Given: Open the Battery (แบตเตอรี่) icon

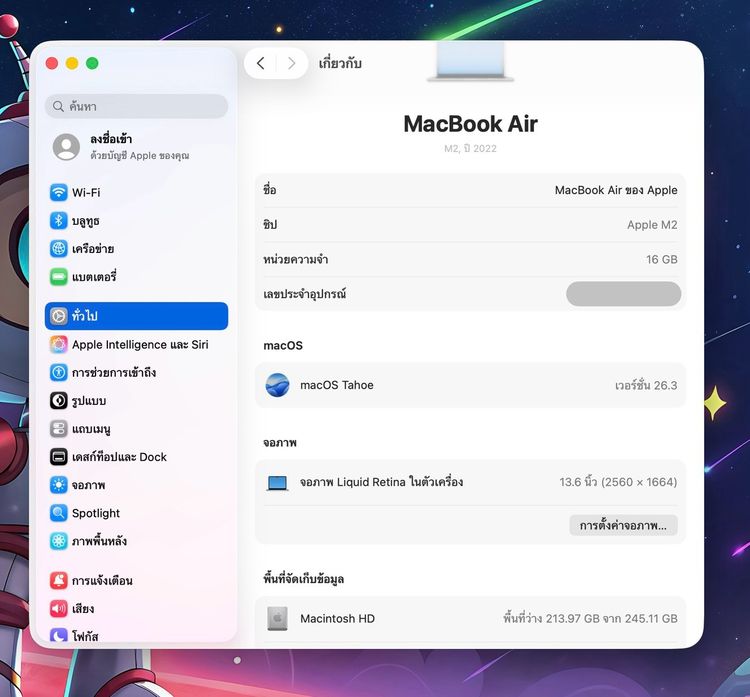Looking at the screenshot, I should [x=59, y=277].
